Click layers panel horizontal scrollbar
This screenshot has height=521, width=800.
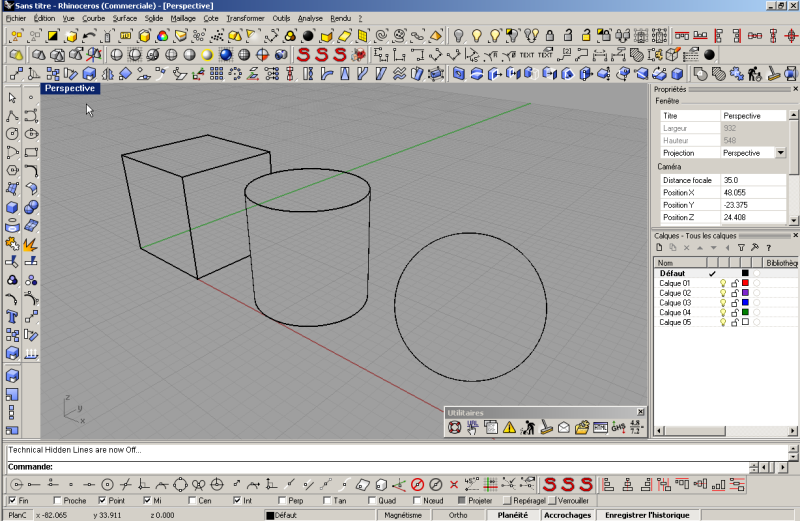tap(726, 431)
